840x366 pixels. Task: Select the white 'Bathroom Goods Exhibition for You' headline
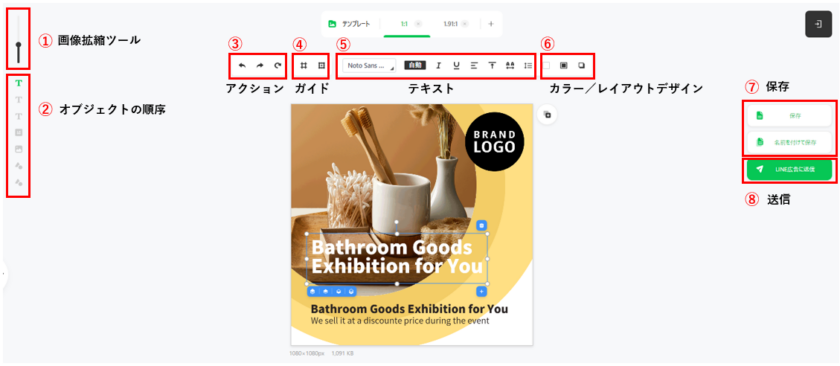(x=397, y=257)
